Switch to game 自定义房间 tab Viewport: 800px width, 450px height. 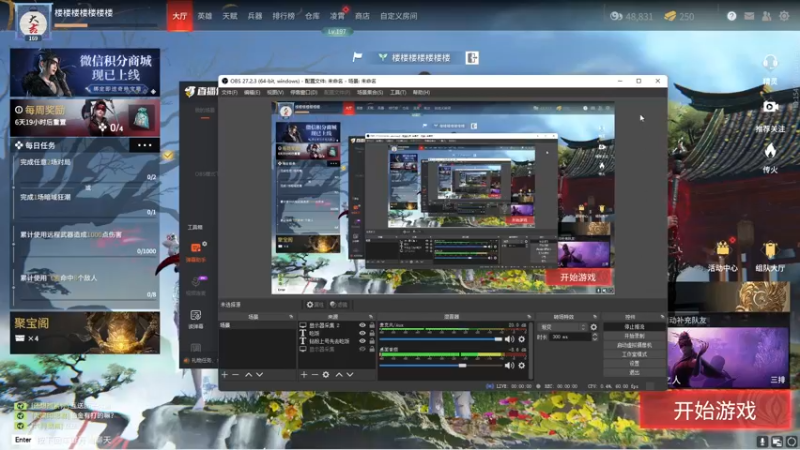398,16
